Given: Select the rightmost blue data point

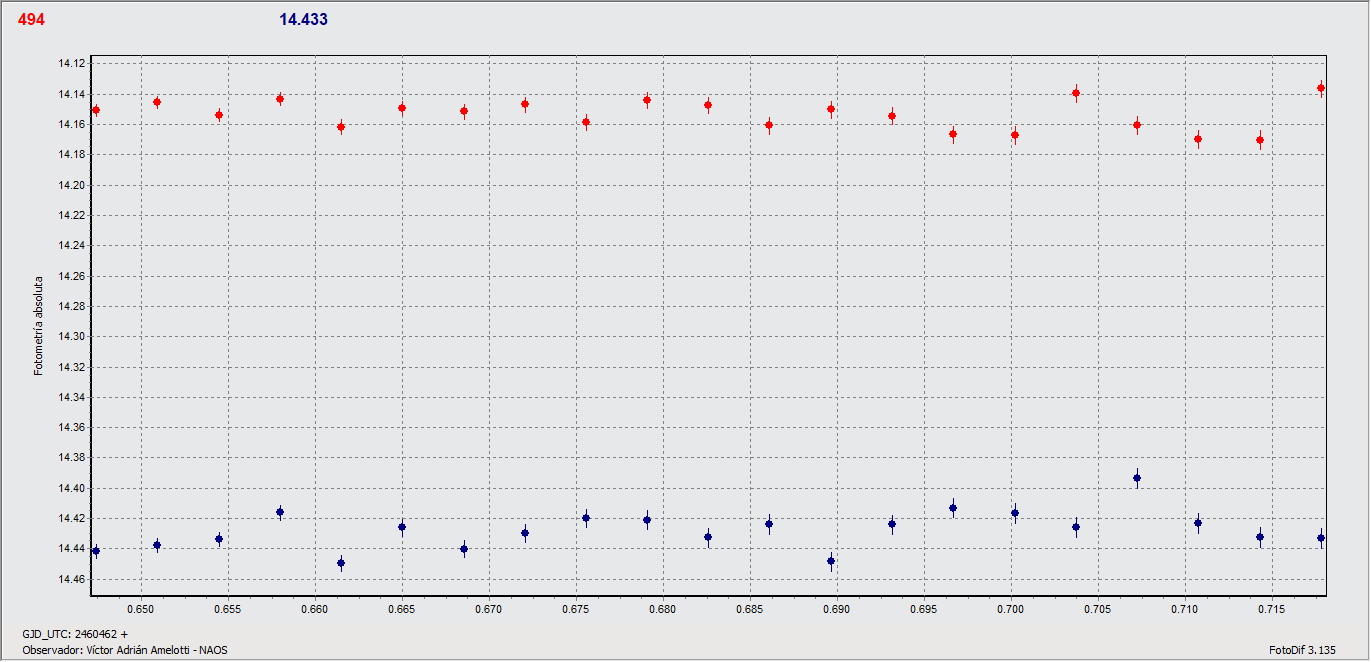Looking at the screenshot, I should 1321,538.
